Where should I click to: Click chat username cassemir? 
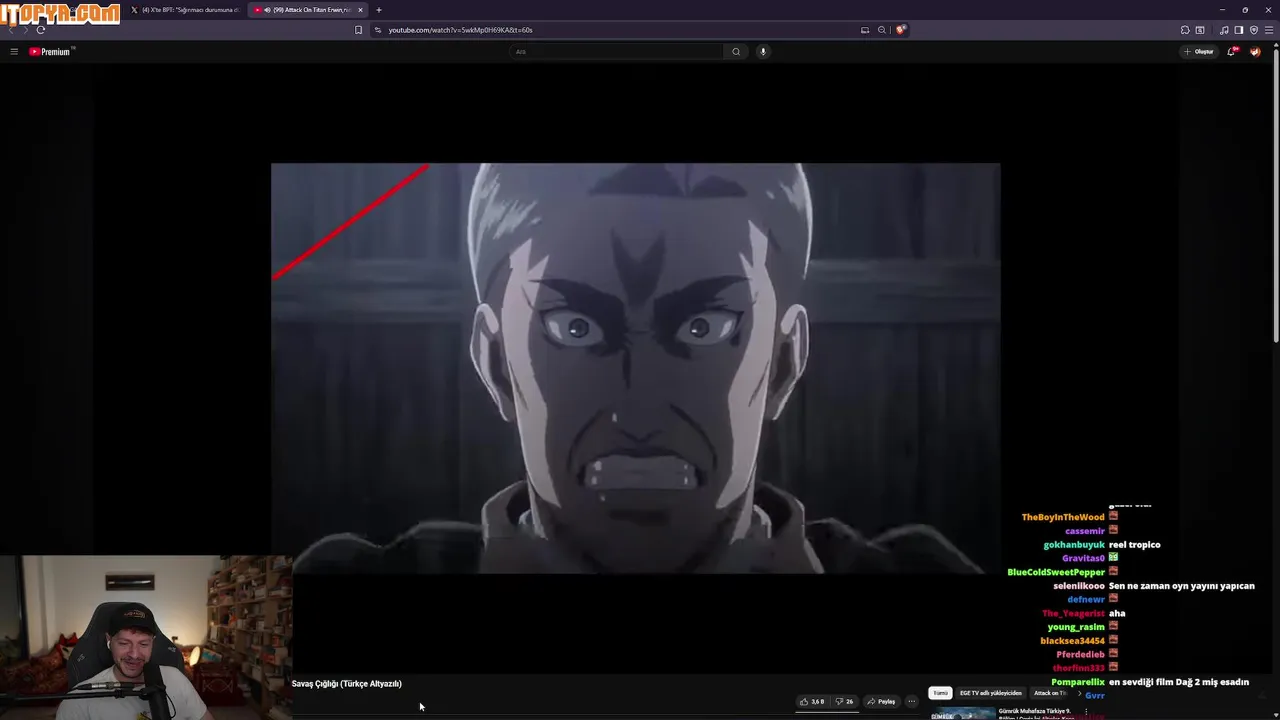[1085, 531]
